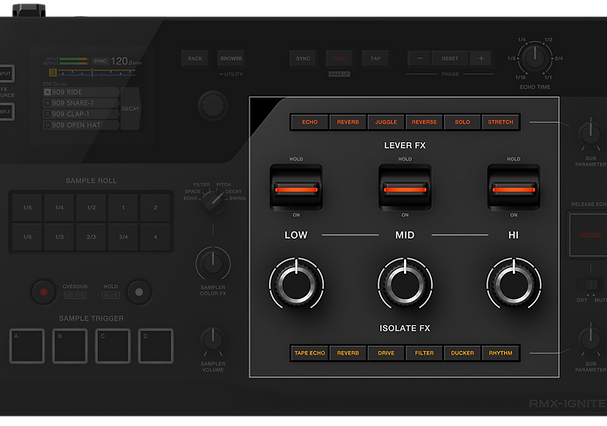Adjust the SAMPLER VOLUME knob
Screen dimensions: 607x426
(x=213, y=340)
